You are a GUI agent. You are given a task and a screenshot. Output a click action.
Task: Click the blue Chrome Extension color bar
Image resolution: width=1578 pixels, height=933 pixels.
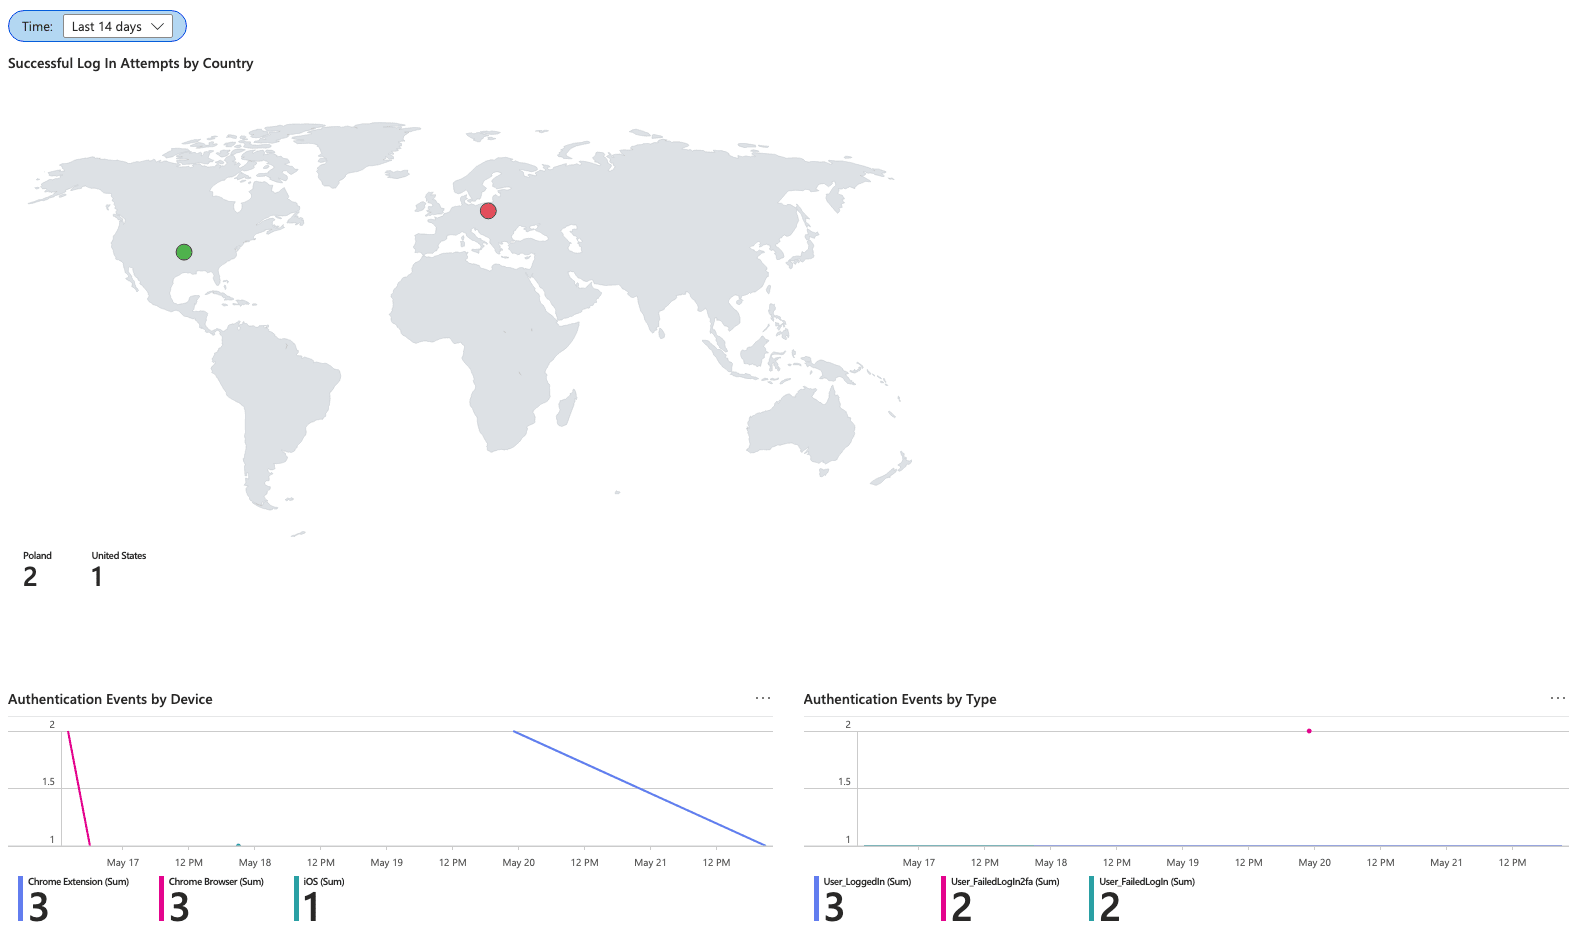click(20, 899)
